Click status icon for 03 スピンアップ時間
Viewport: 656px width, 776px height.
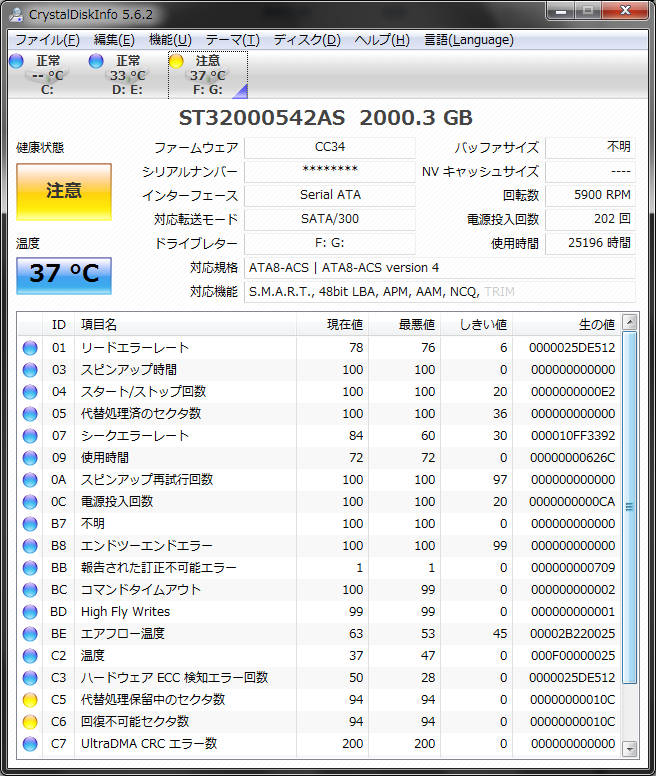point(30,370)
